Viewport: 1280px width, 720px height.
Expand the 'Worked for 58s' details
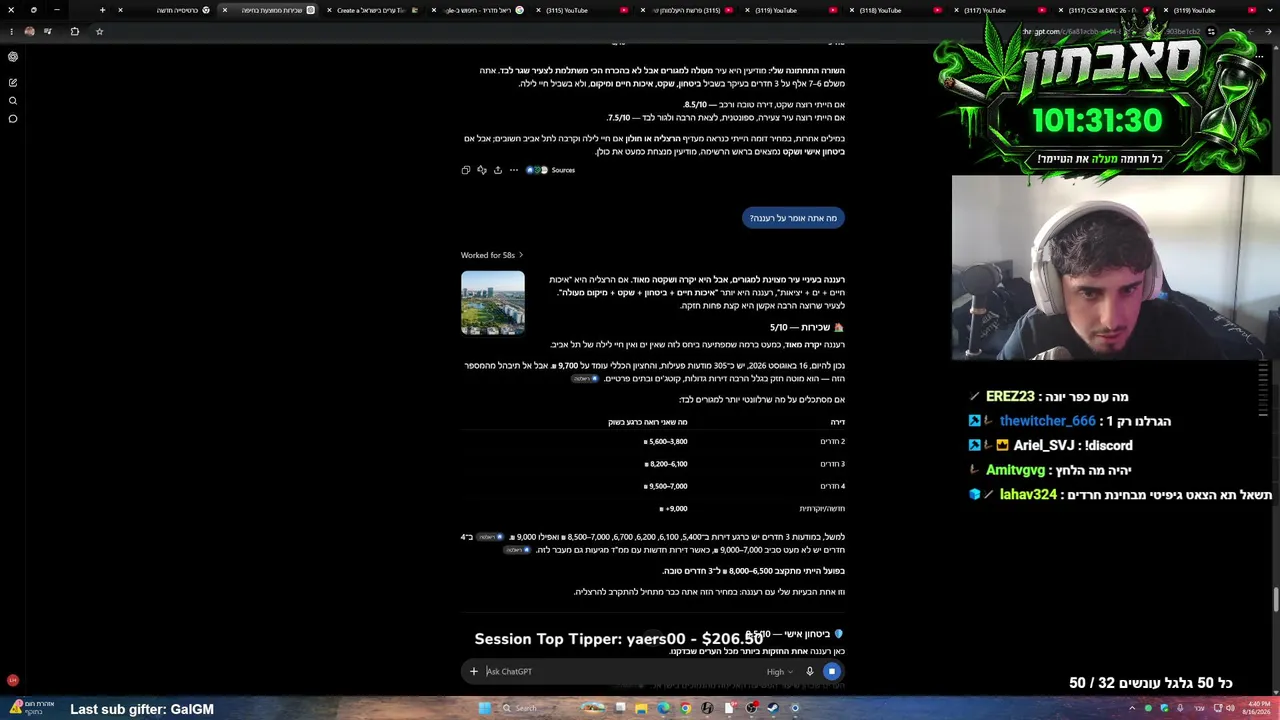point(492,255)
